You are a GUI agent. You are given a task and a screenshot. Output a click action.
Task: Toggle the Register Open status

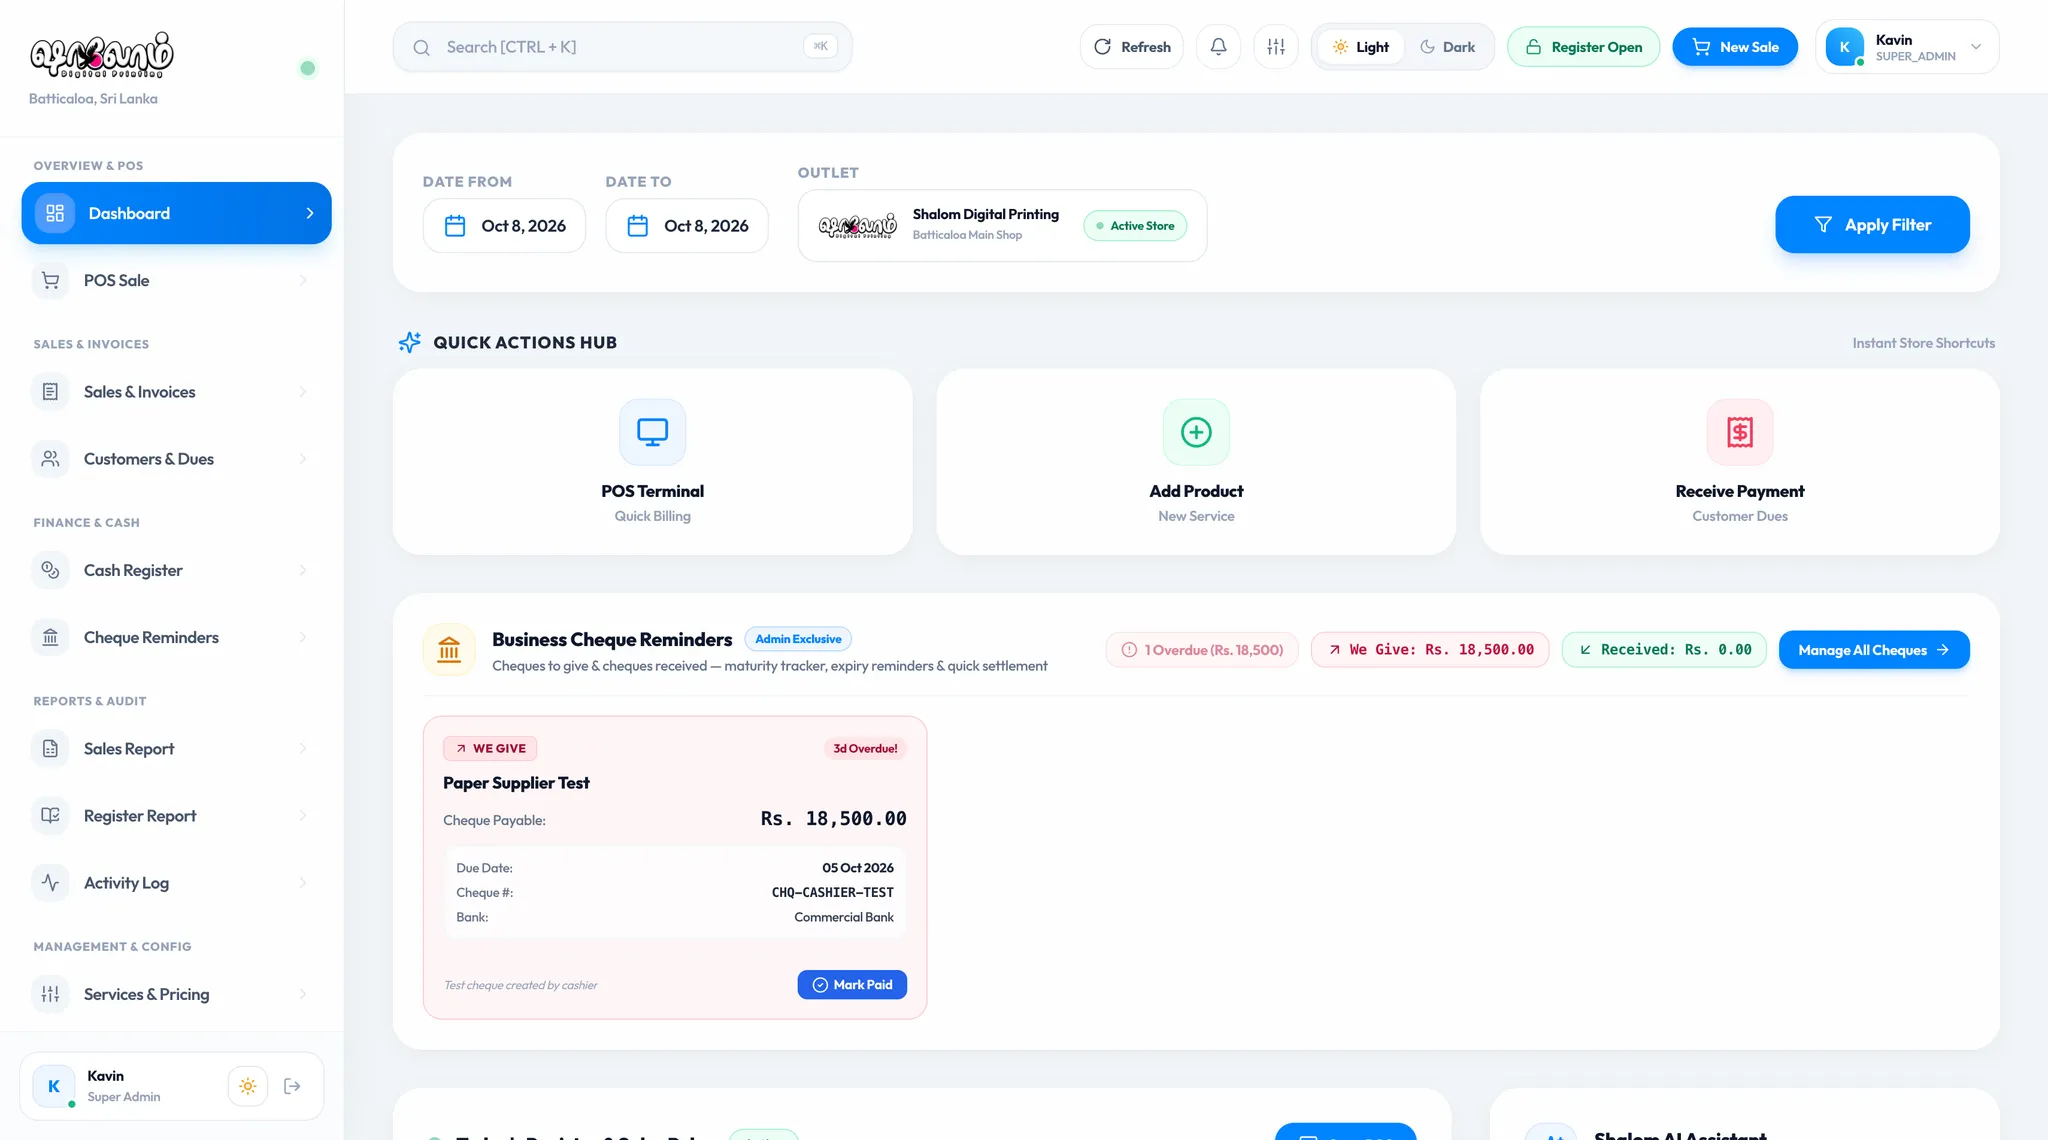[x=1583, y=47]
